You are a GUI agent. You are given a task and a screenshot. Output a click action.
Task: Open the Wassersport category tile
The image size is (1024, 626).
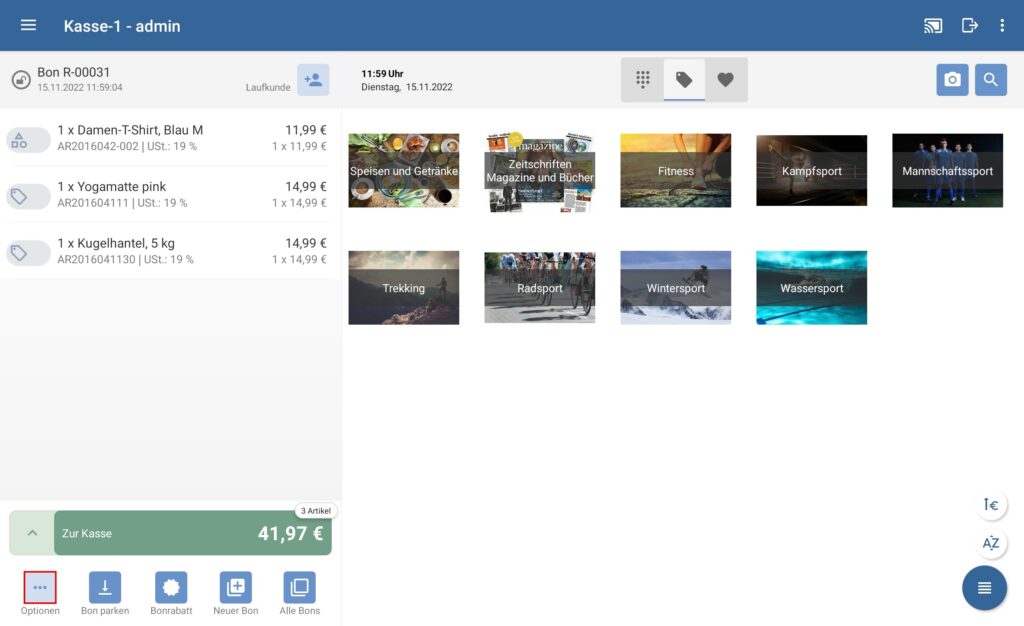pyautogui.click(x=811, y=288)
